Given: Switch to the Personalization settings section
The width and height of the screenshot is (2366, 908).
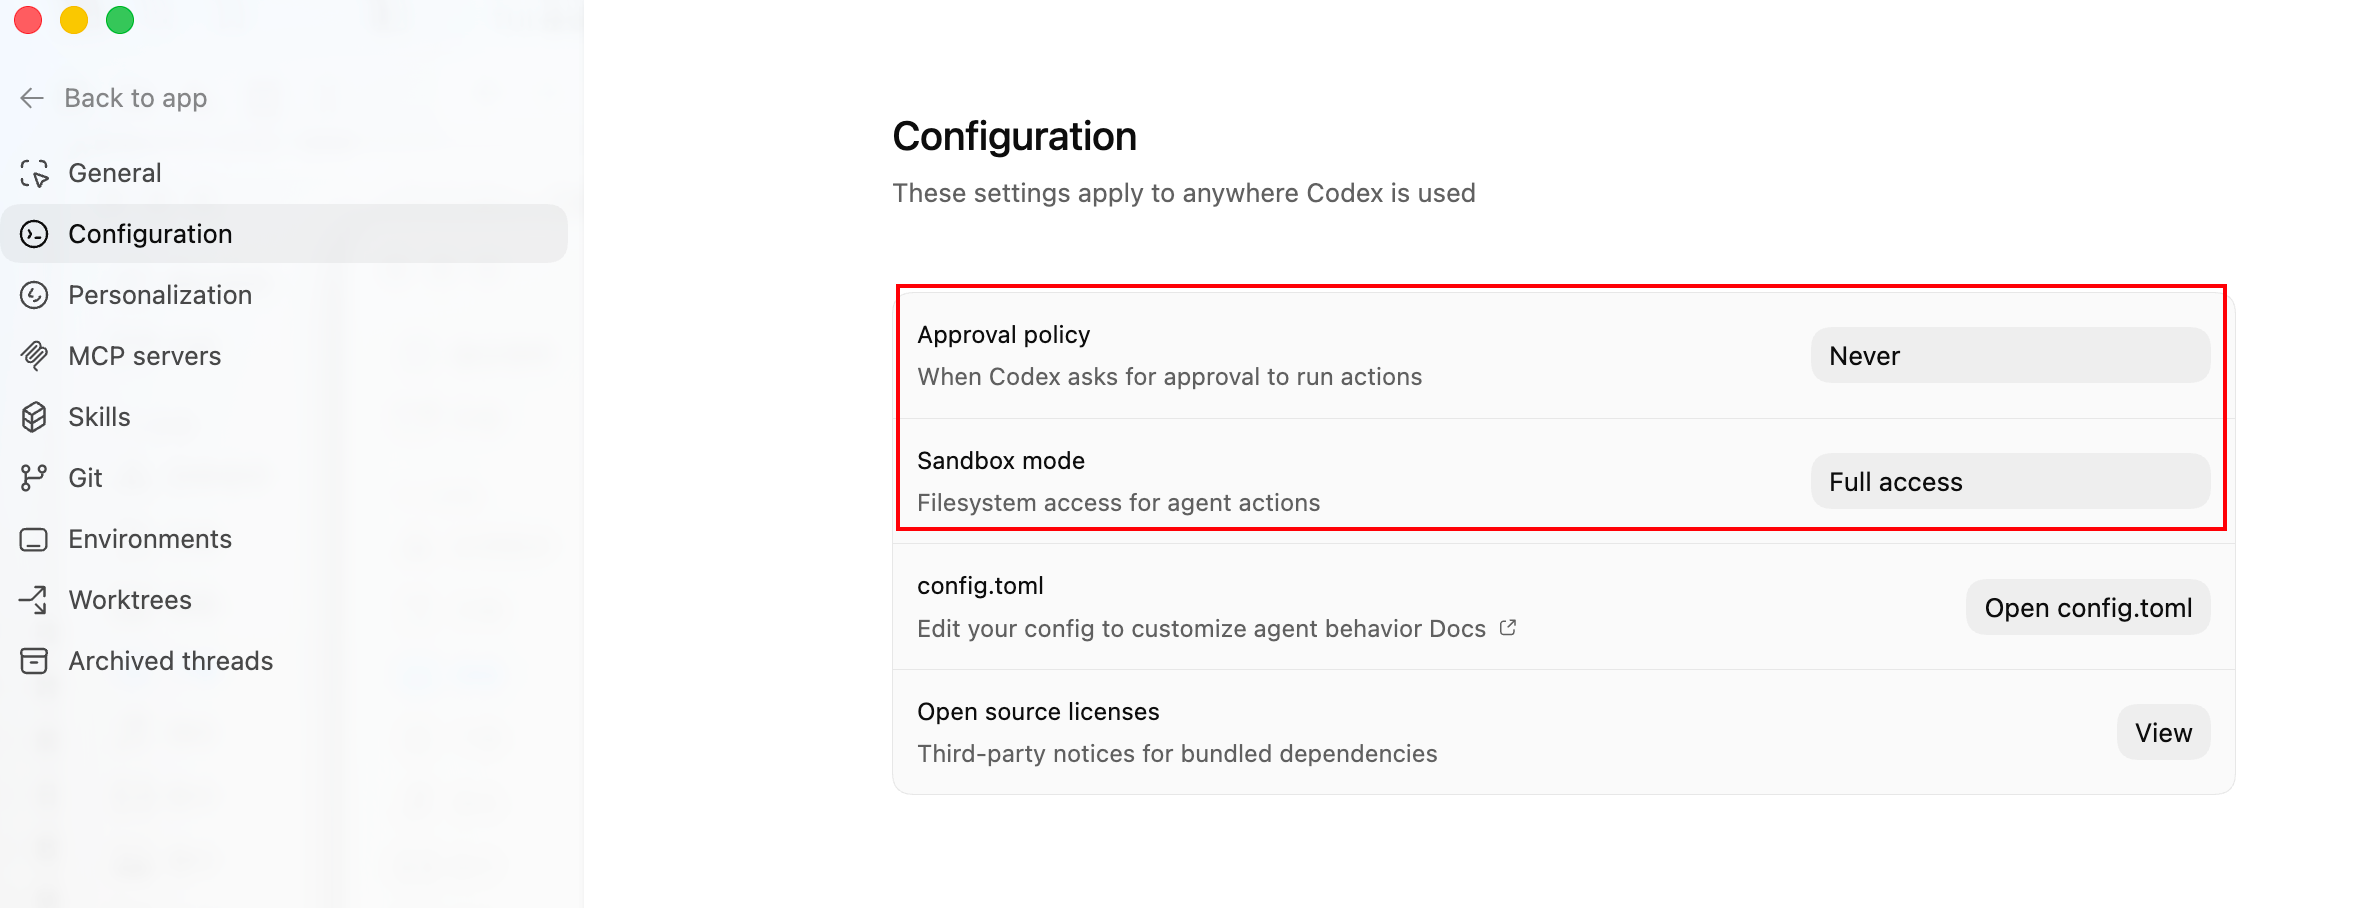Looking at the screenshot, I should click(160, 295).
